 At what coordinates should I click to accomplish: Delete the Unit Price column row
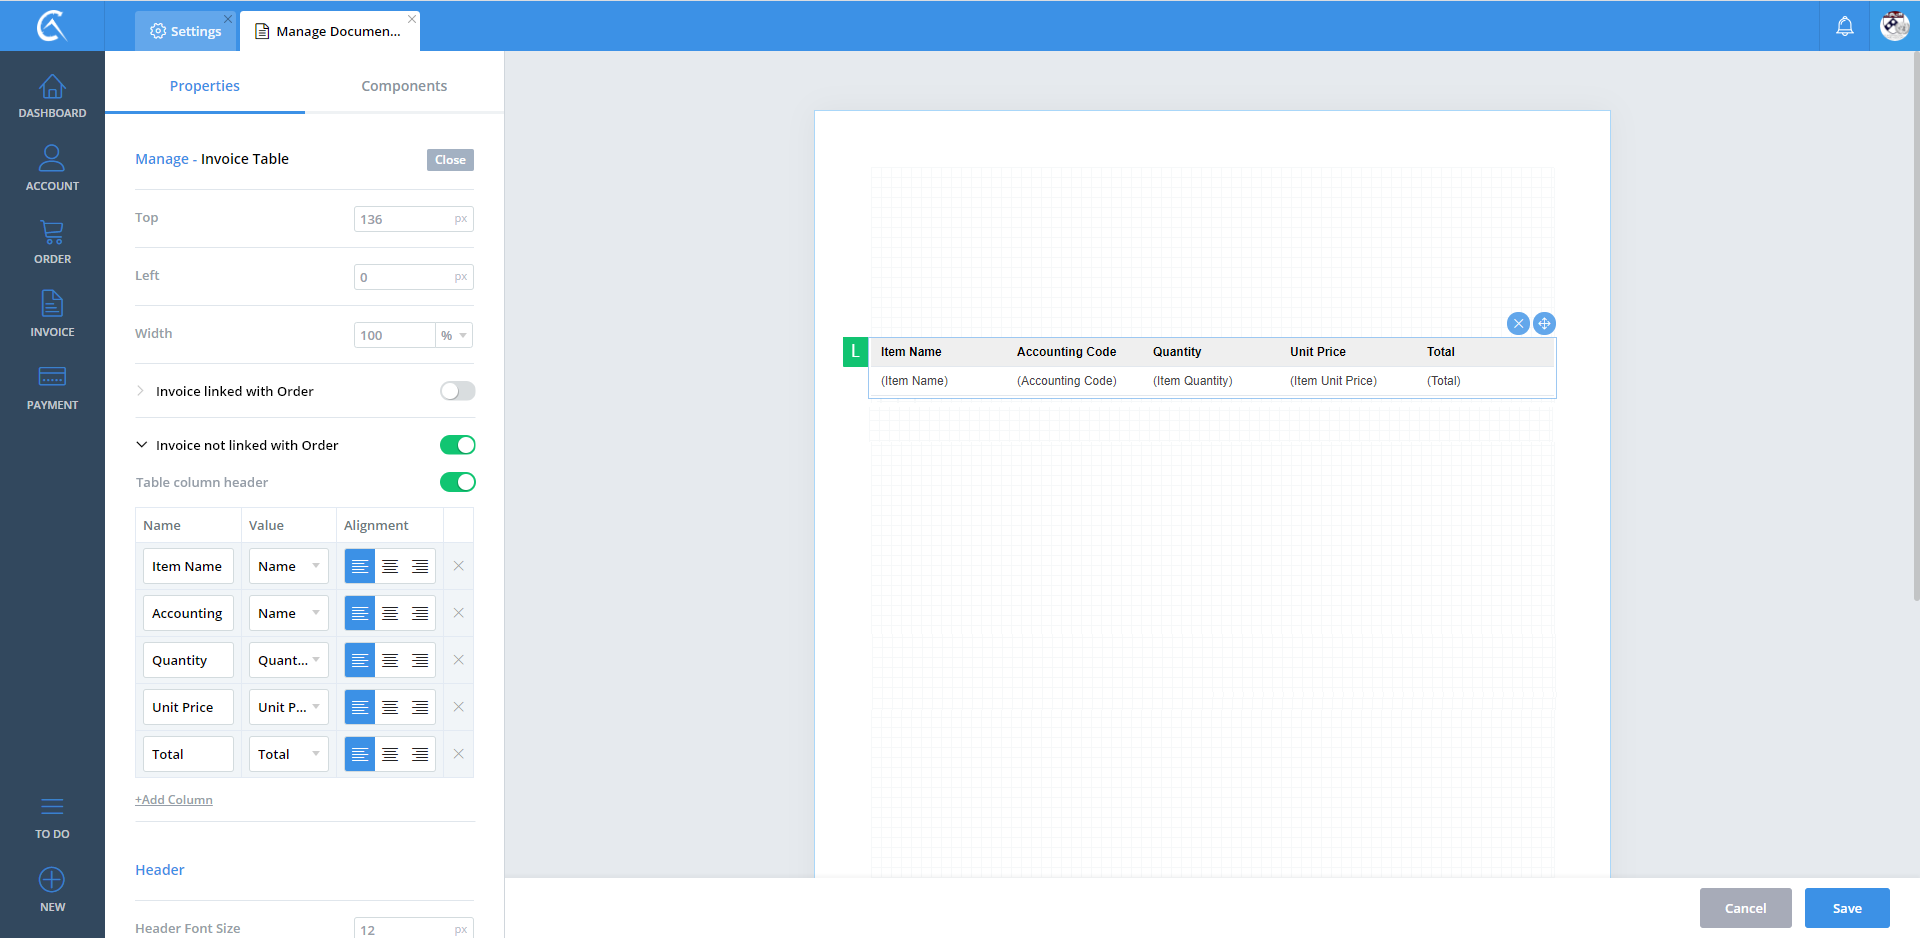tap(458, 707)
